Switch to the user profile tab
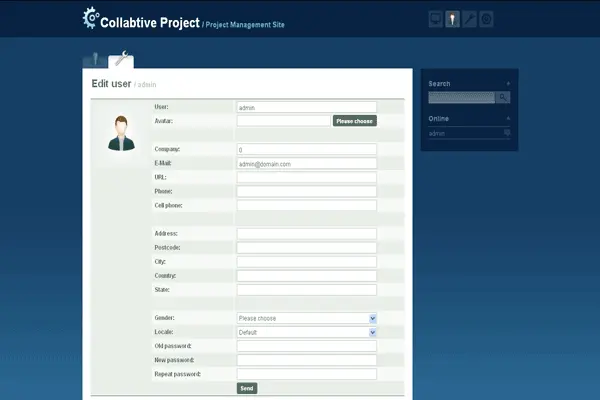 point(95,60)
